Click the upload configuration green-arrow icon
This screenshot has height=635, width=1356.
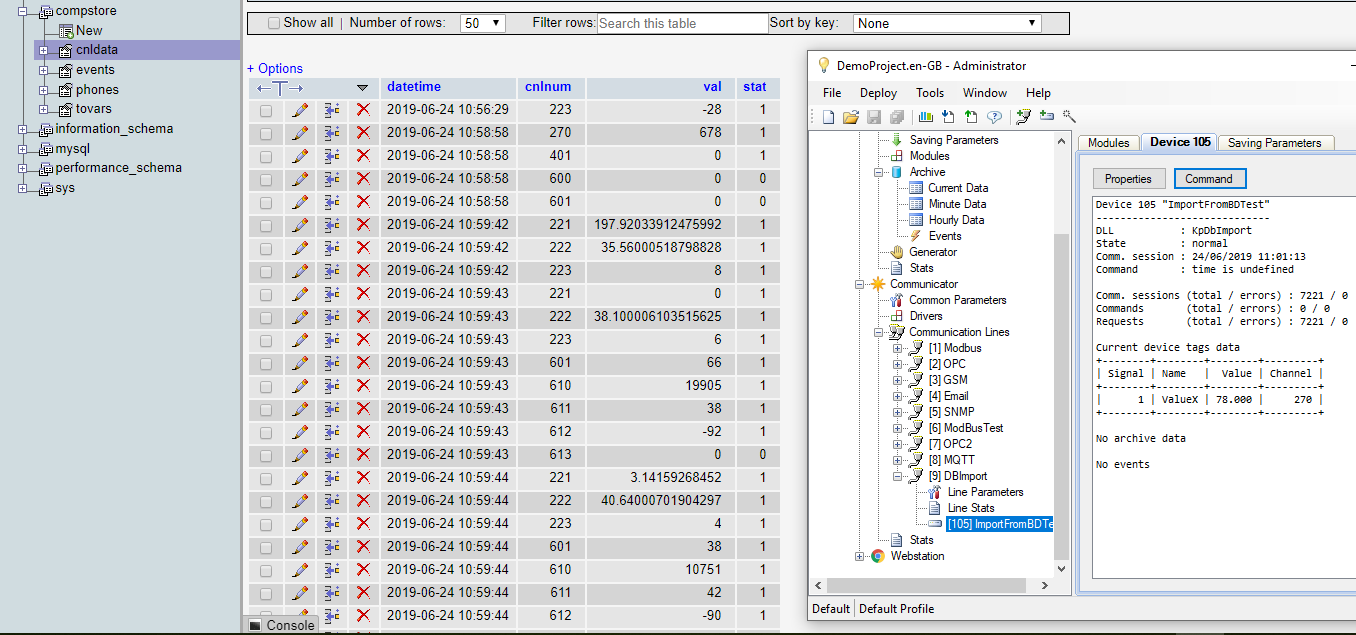click(x=971, y=117)
